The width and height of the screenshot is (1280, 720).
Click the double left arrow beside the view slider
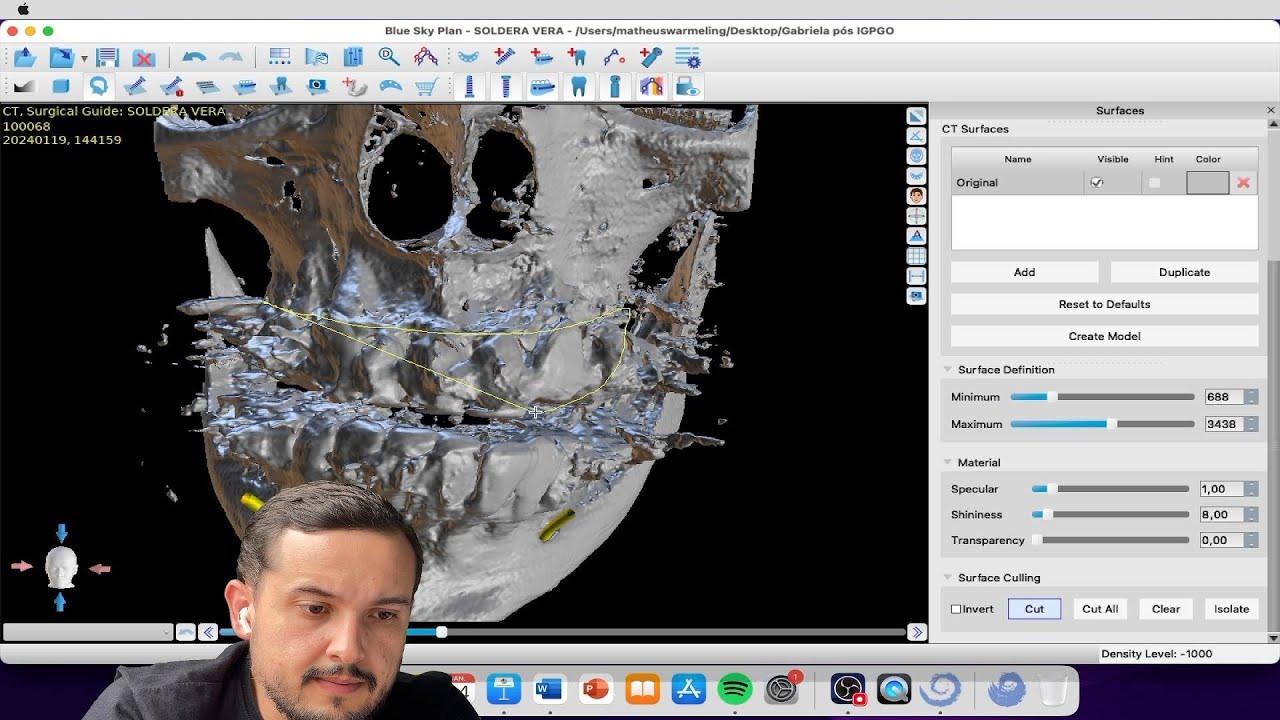(208, 632)
